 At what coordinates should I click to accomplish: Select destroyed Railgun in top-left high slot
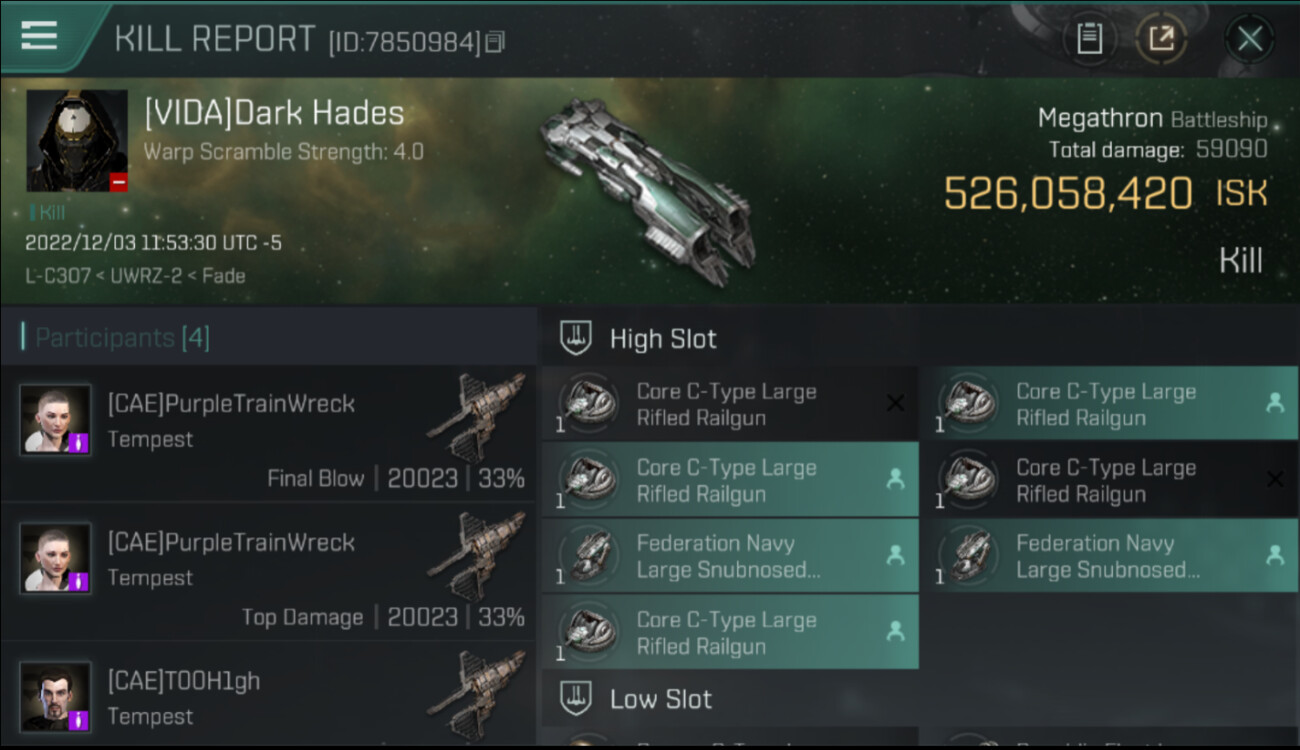(x=730, y=404)
